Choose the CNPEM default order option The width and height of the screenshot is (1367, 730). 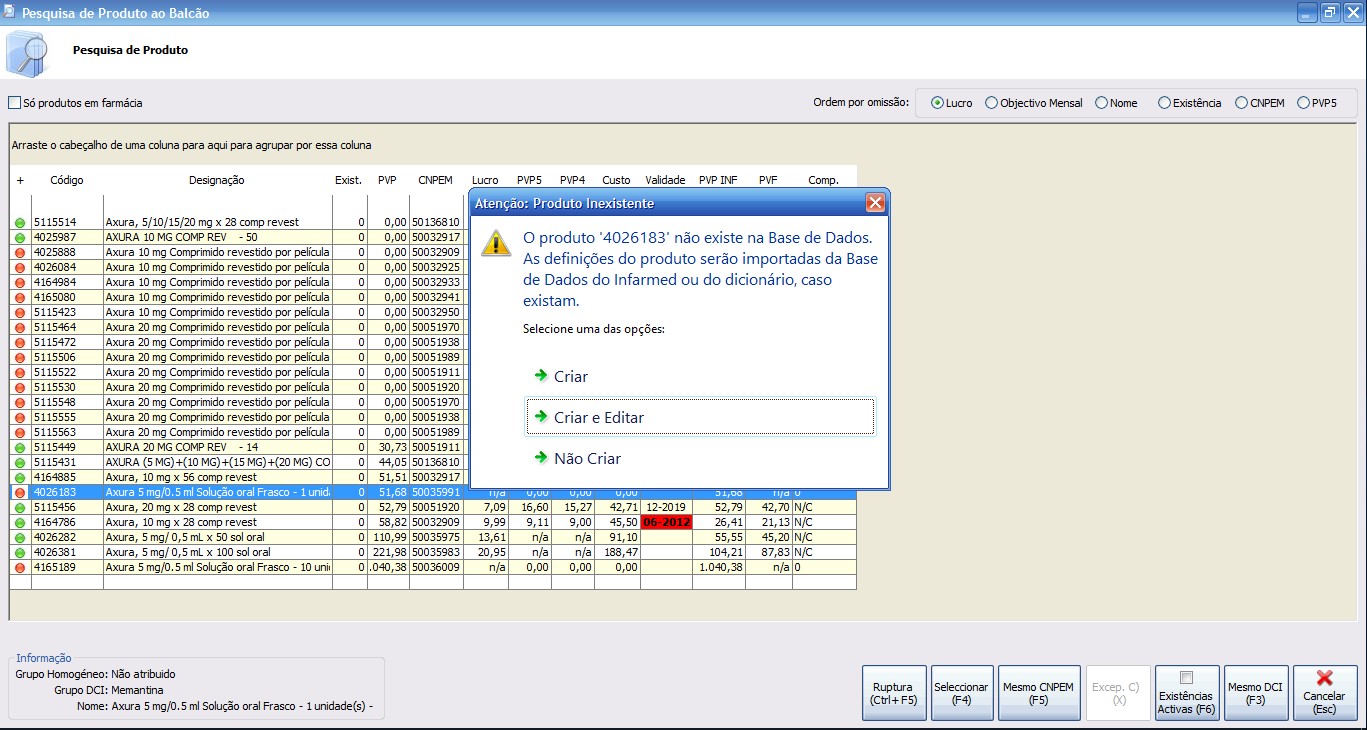(x=1241, y=103)
